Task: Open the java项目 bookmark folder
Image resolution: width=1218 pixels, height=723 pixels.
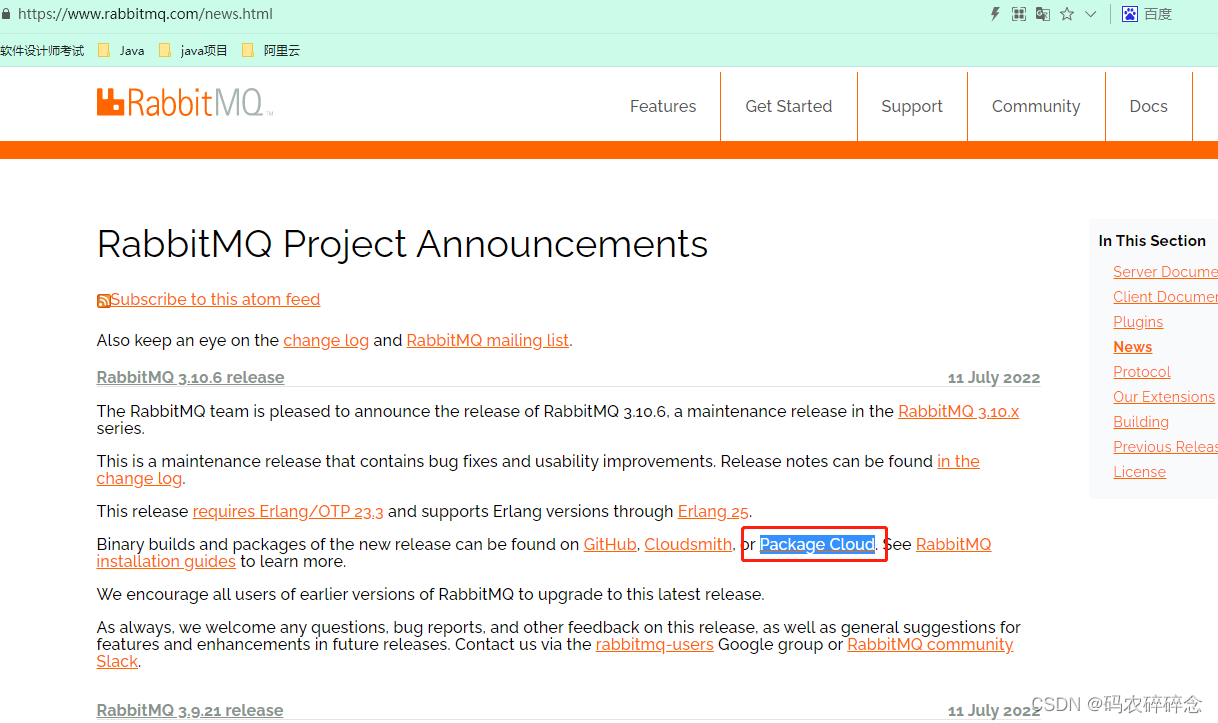Action: coord(194,50)
